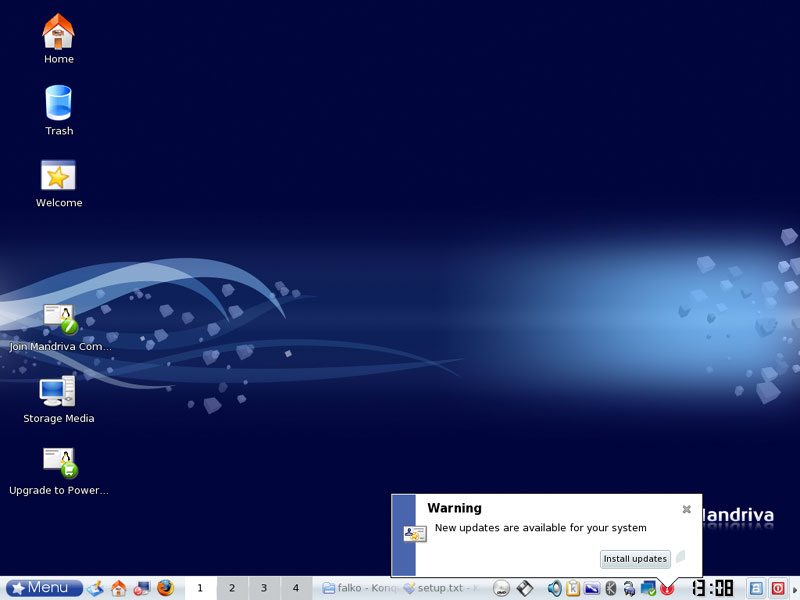
Task: Click the lock session panel button
Action: click(756, 588)
